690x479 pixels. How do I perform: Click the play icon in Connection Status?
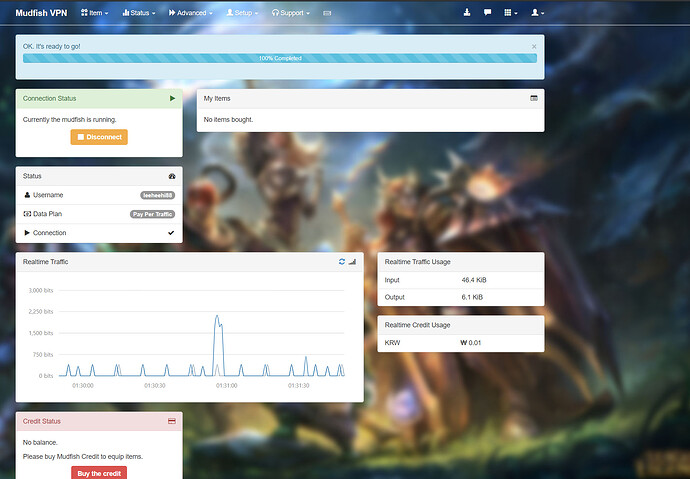pos(172,99)
